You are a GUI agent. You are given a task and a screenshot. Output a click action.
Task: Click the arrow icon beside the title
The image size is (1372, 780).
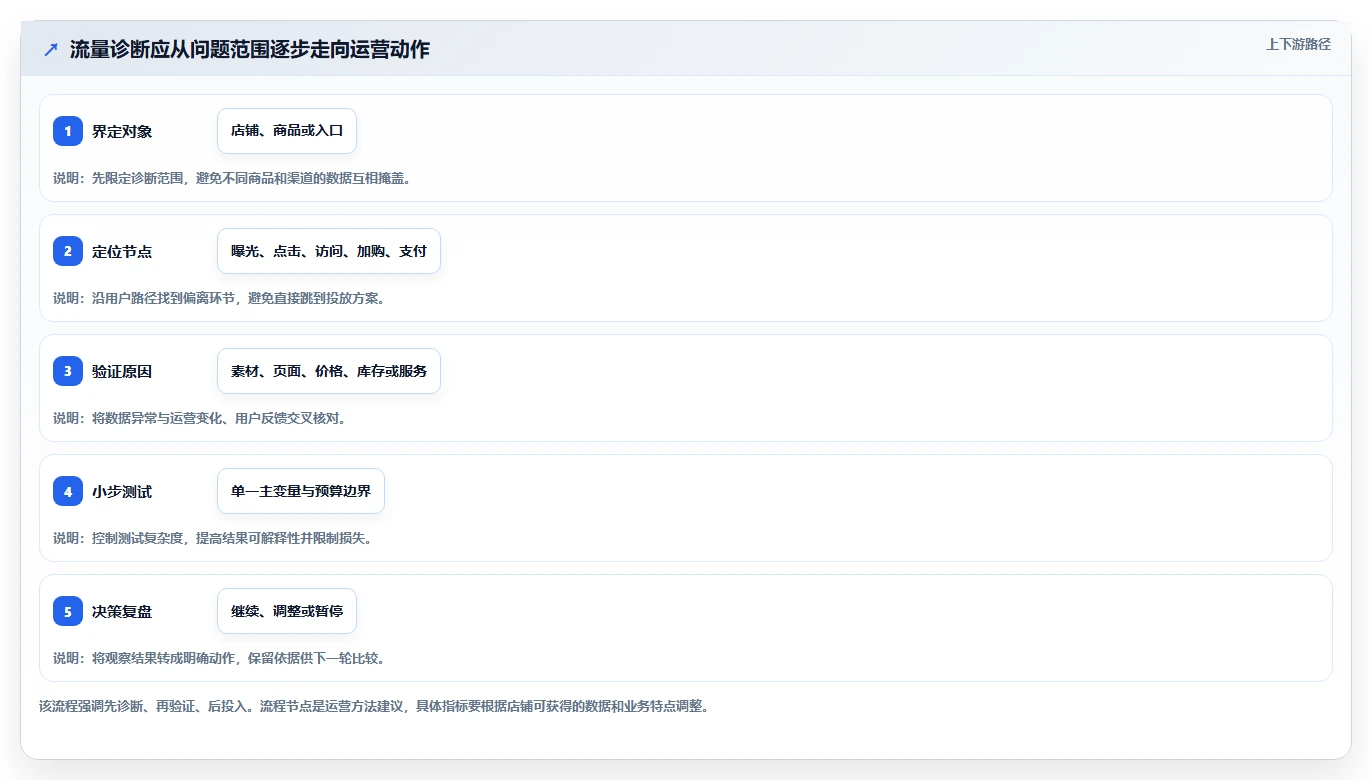click(51, 50)
